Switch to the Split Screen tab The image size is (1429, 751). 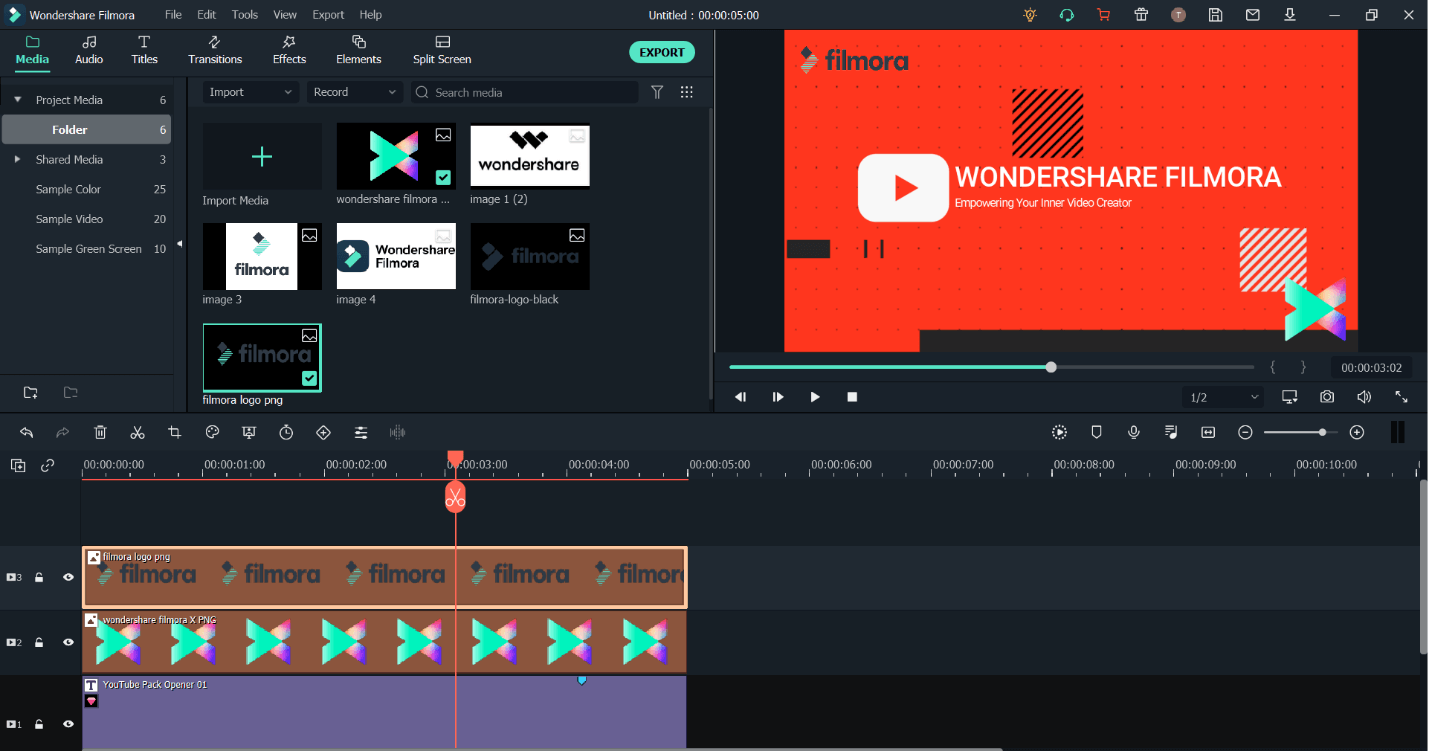click(x=442, y=50)
